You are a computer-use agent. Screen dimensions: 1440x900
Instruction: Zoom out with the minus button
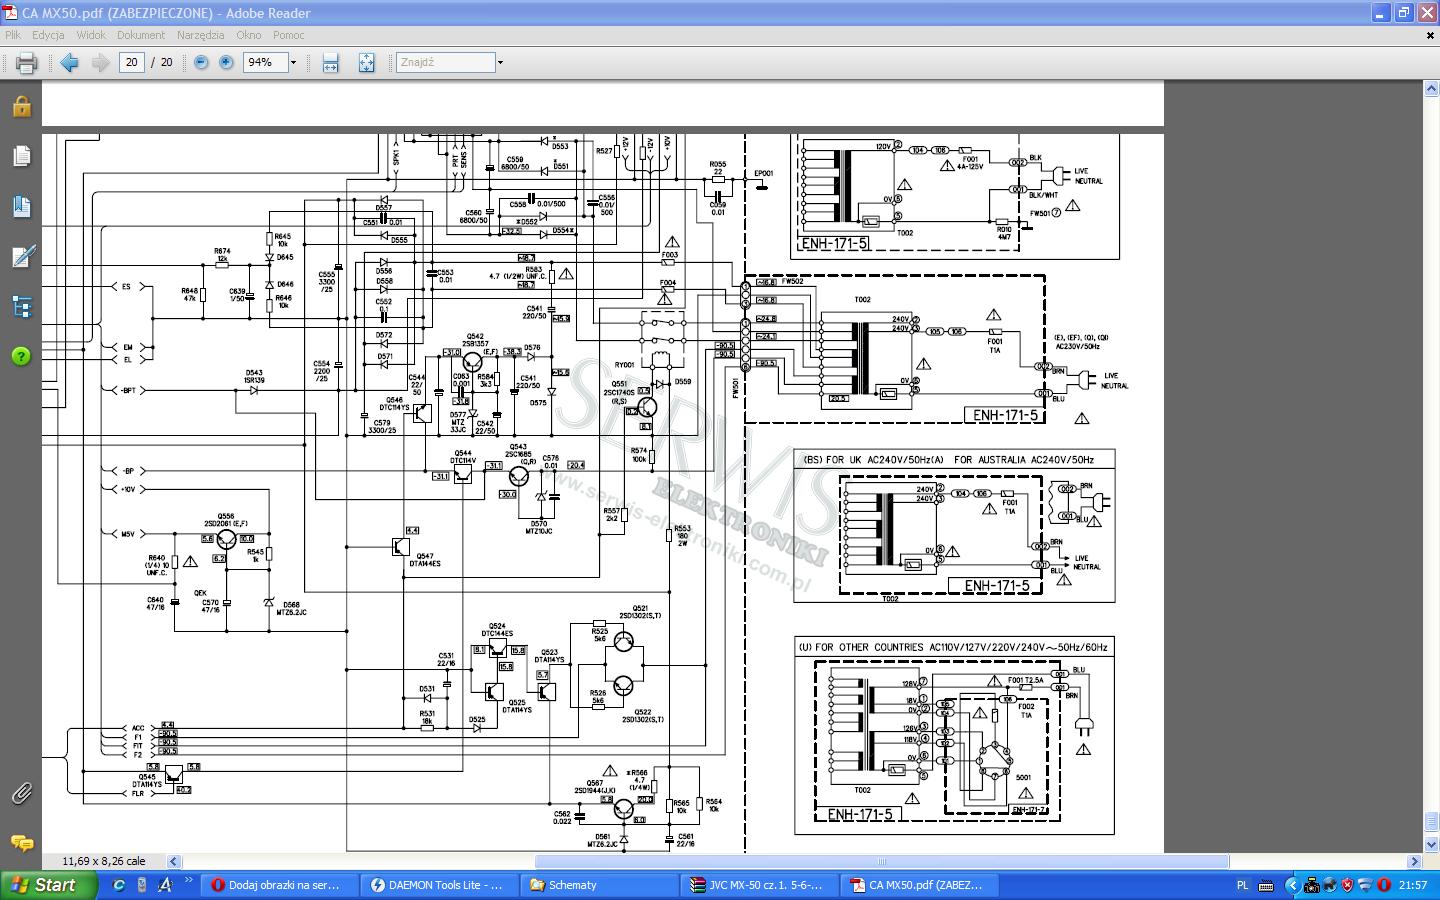(x=201, y=62)
